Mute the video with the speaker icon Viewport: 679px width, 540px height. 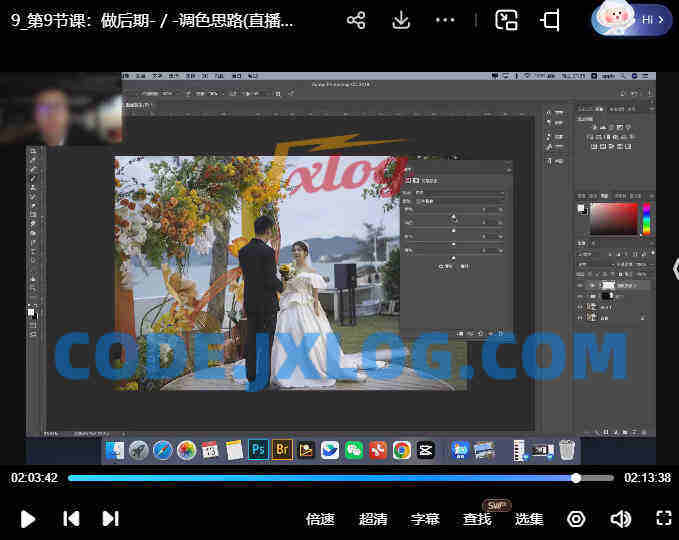click(620, 519)
